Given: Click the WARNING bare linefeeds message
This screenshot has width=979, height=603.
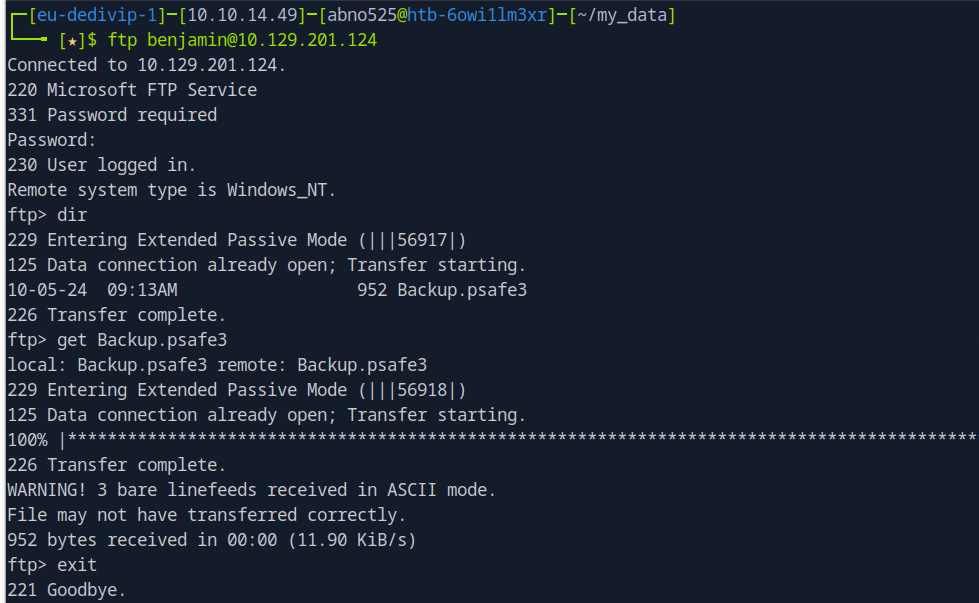Looking at the screenshot, I should click(252, 490).
